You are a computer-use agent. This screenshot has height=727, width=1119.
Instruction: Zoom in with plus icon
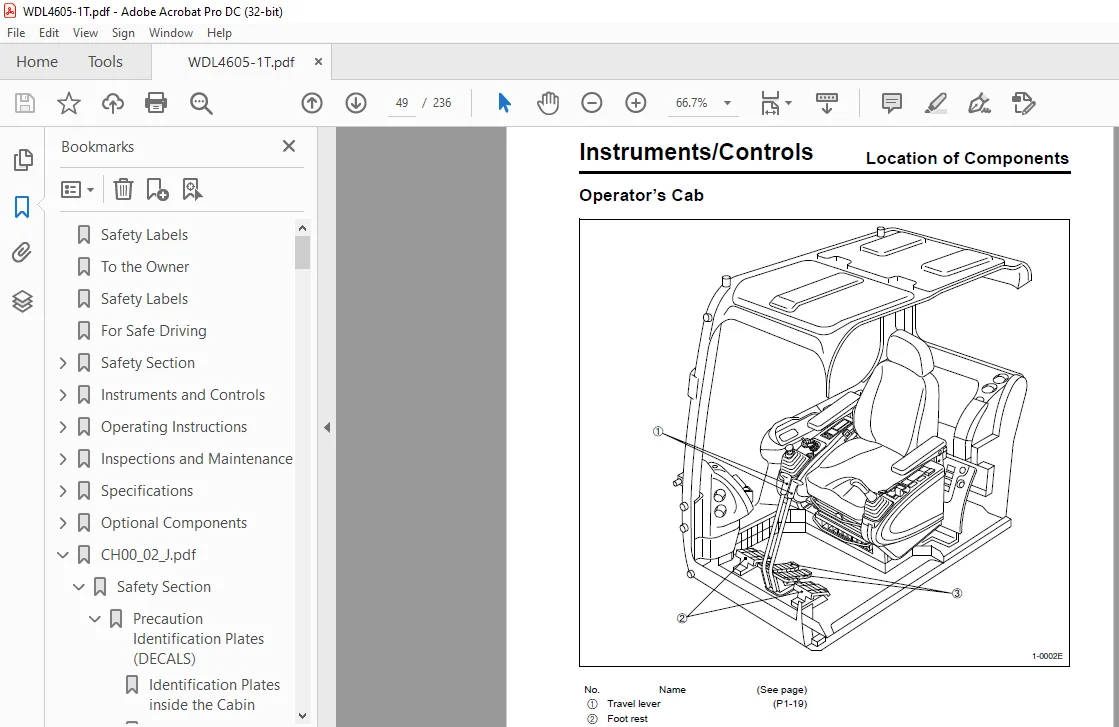635,103
